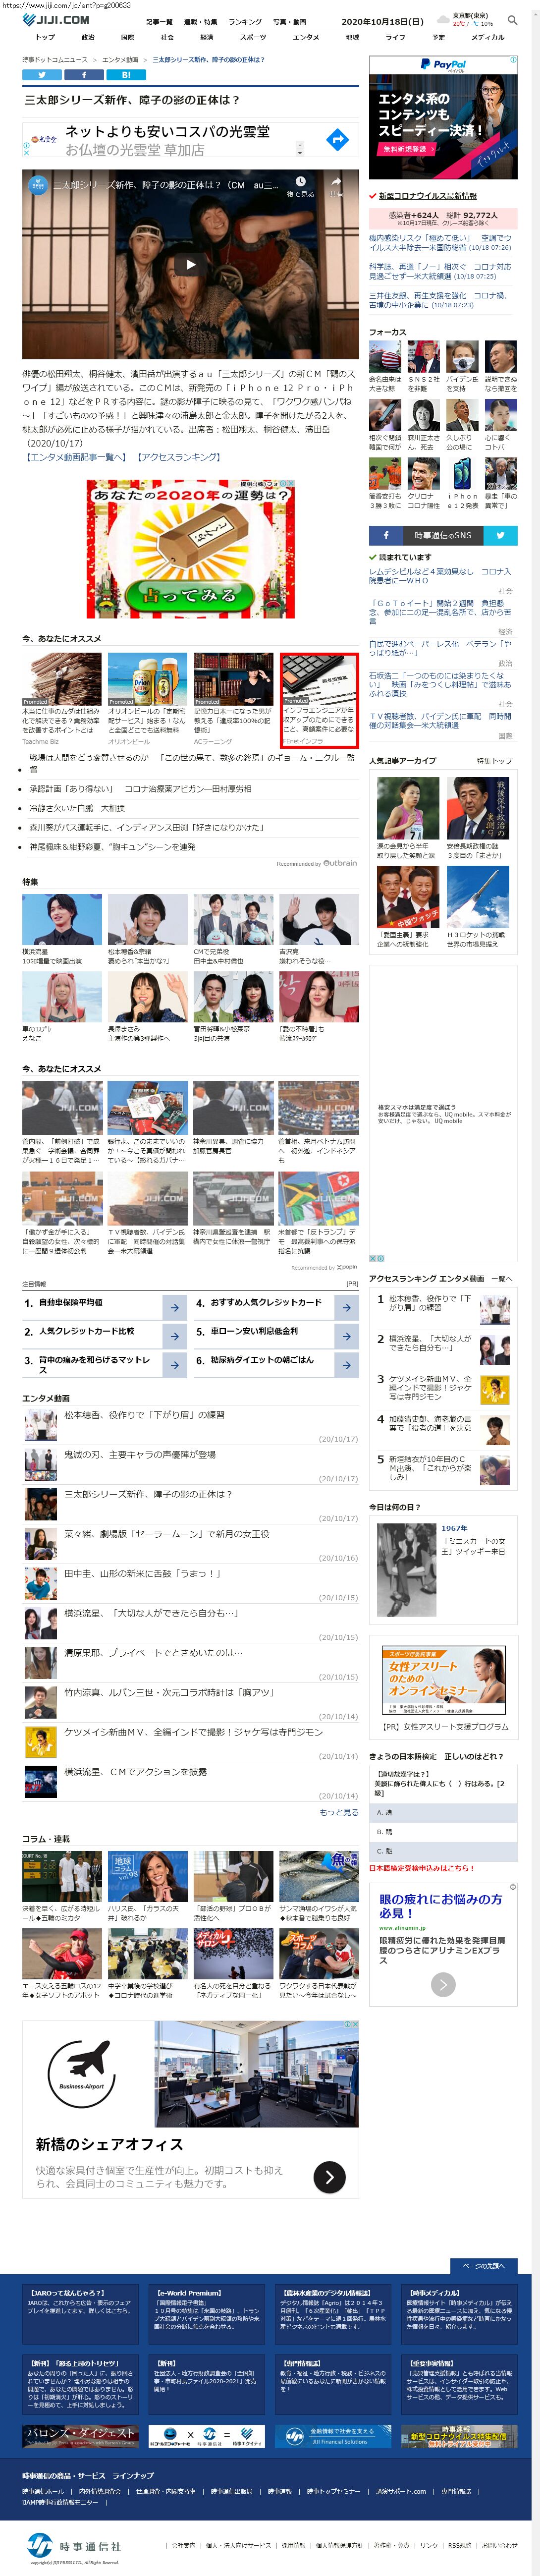Open the エンタメ navigation tab

click(305, 37)
